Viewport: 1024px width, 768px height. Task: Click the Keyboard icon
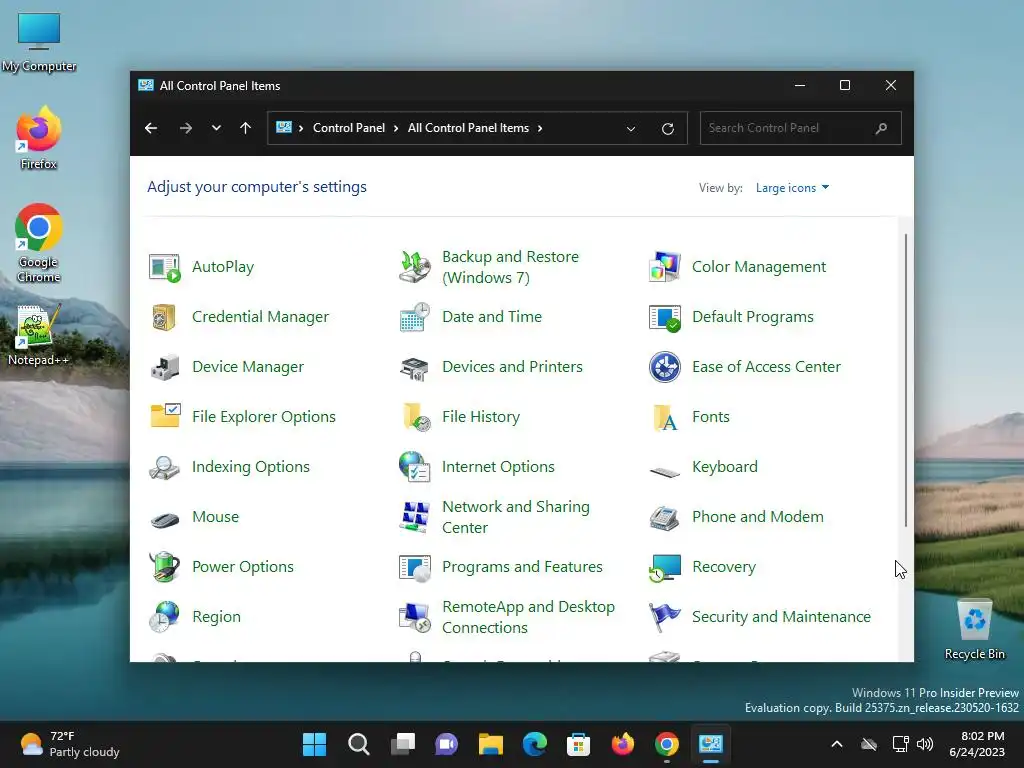665,472
